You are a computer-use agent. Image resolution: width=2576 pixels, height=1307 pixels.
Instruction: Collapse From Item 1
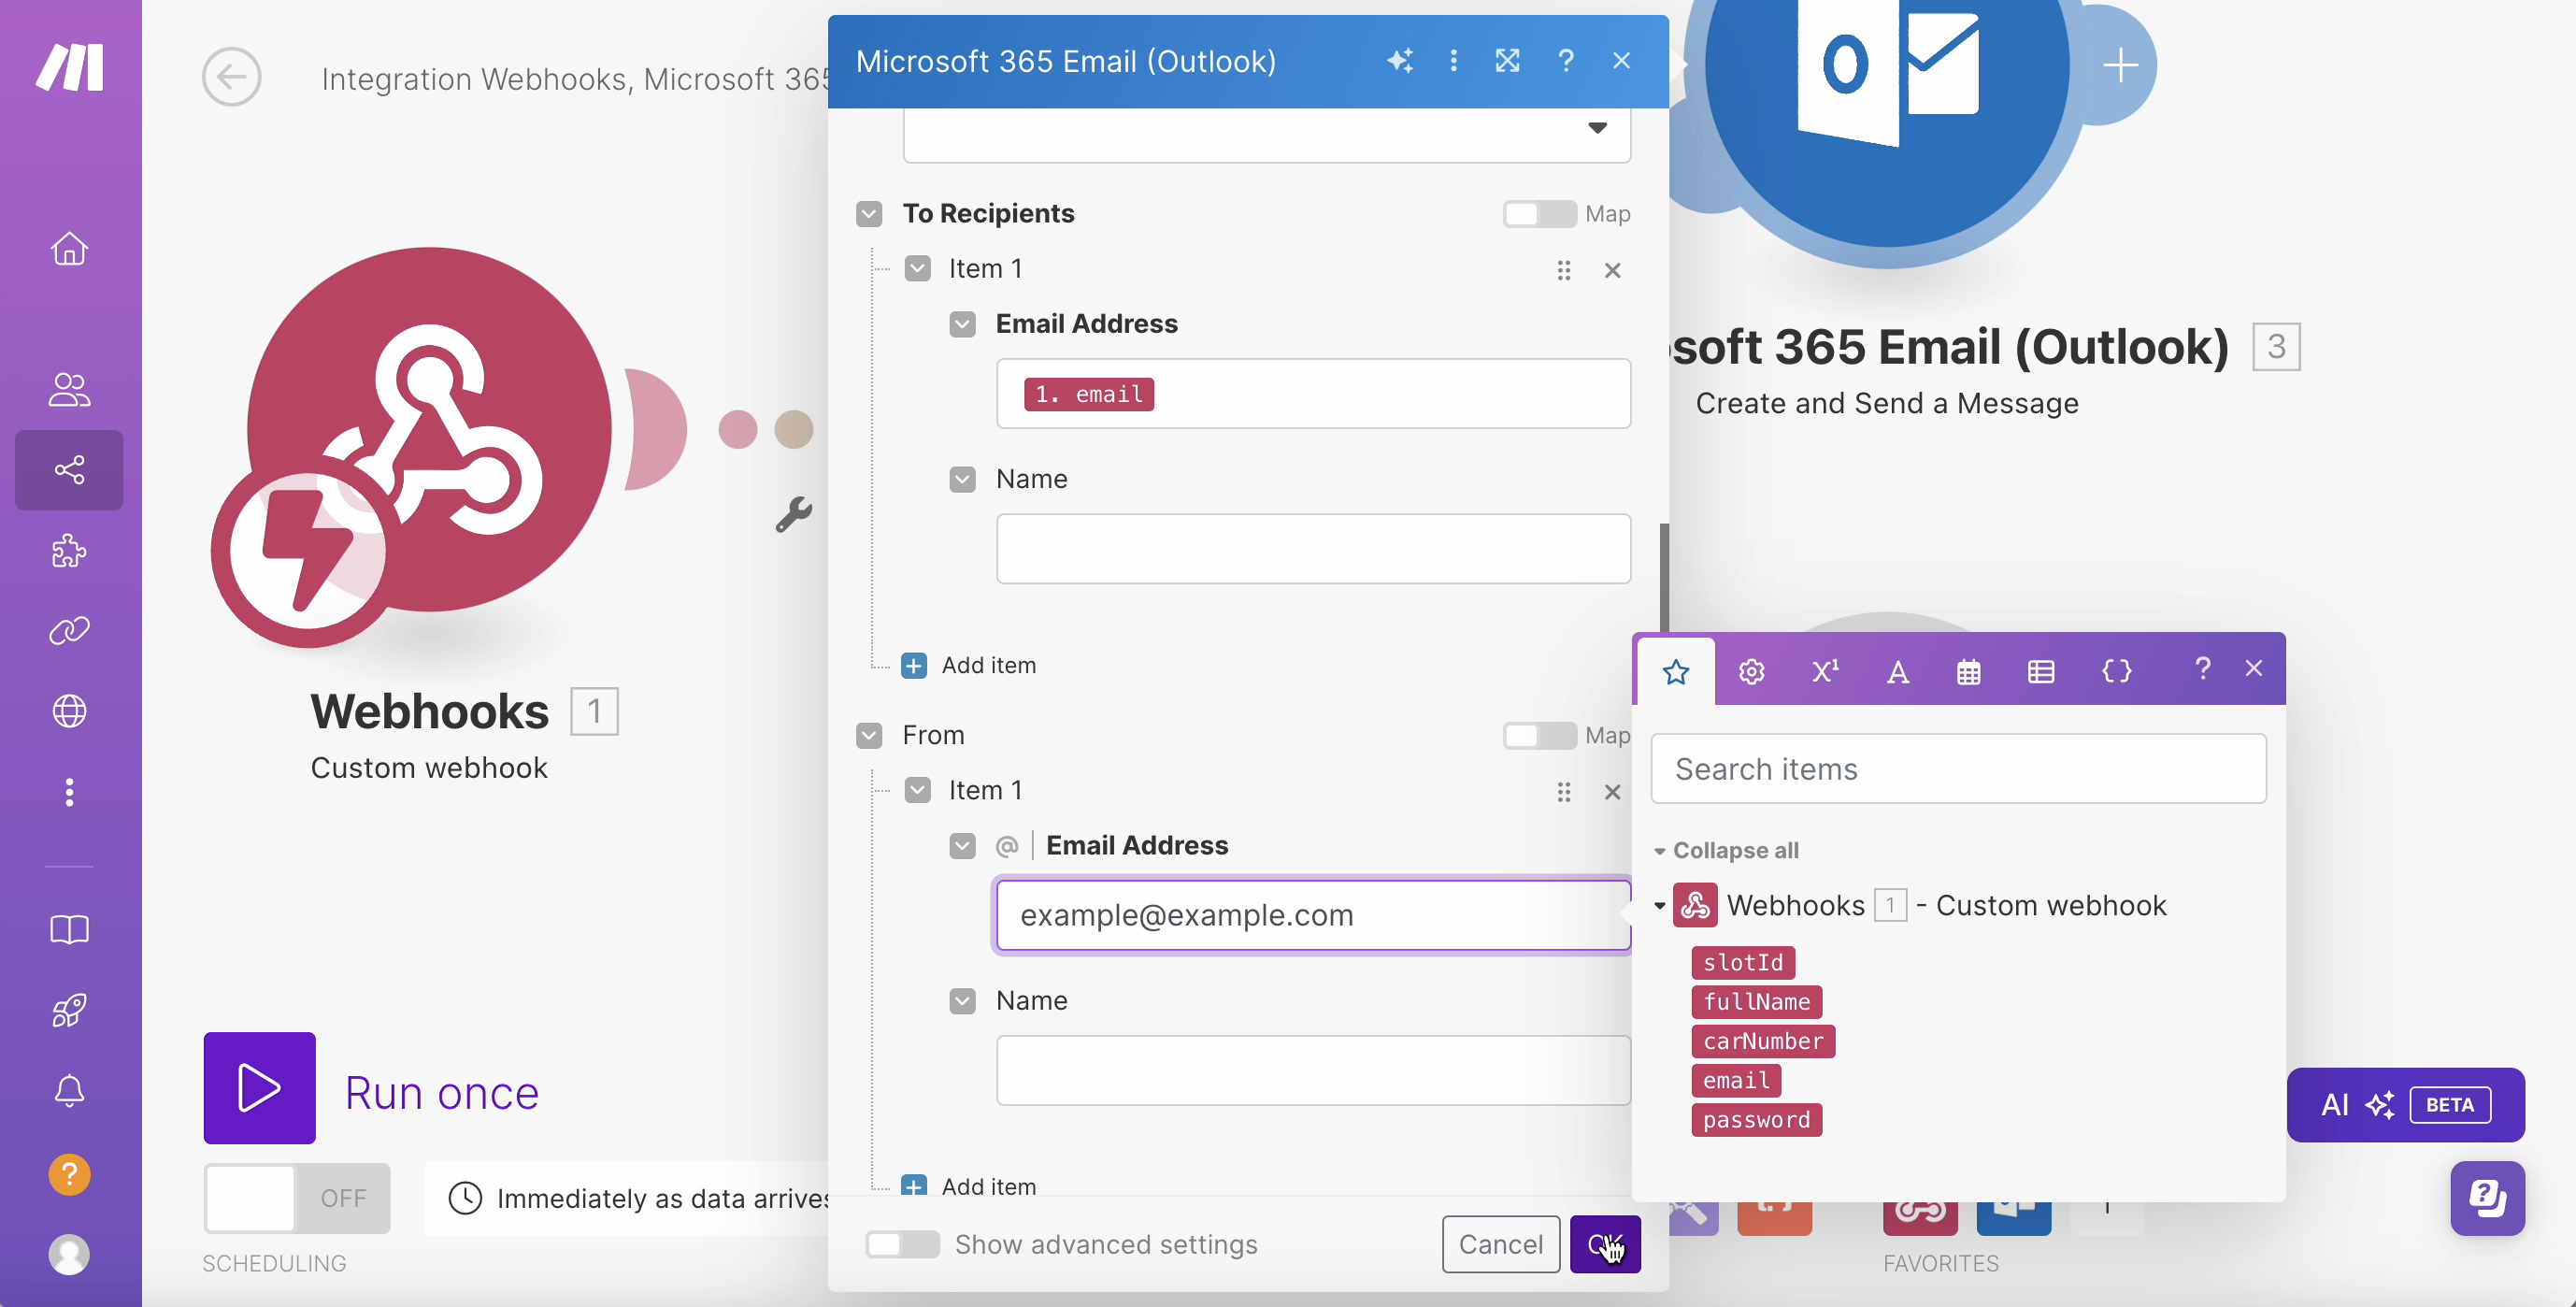[917, 791]
